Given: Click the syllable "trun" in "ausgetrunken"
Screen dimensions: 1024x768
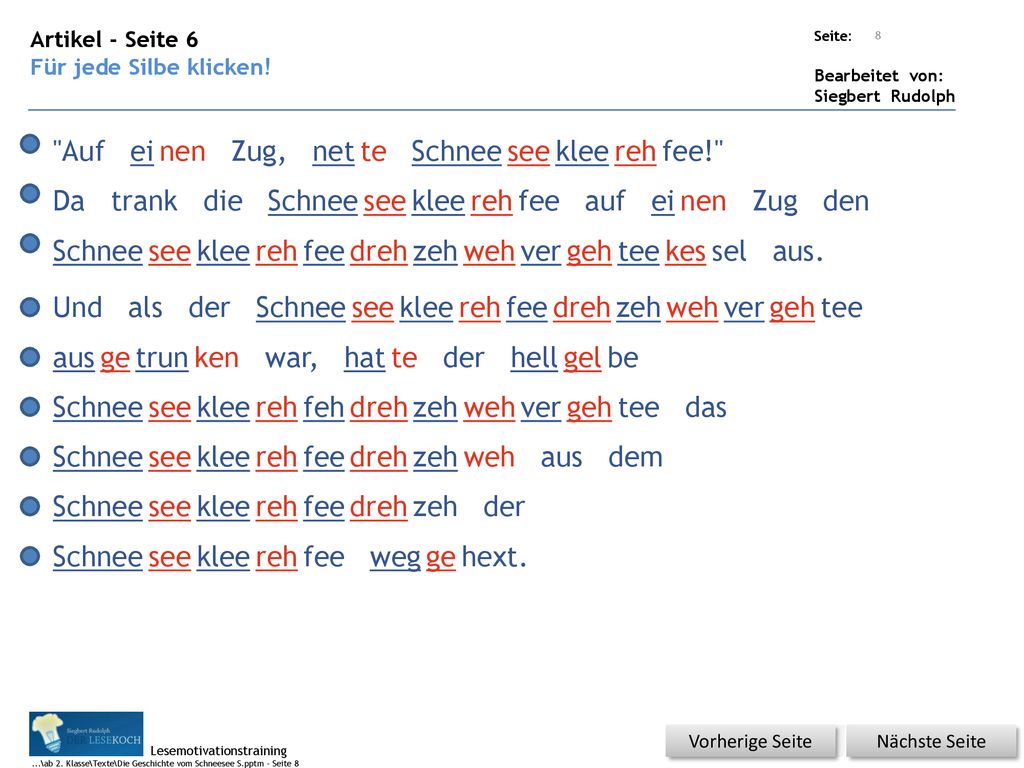Looking at the screenshot, I should point(162,358).
